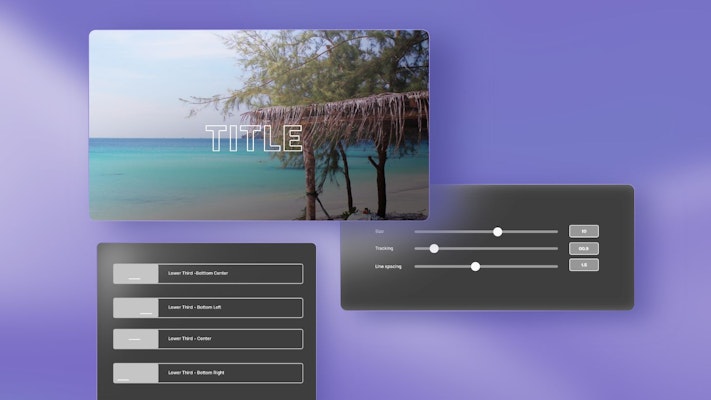This screenshot has width=711, height=400.
Task: Focus the Line spacing value field
Action: click(x=583, y=265)
